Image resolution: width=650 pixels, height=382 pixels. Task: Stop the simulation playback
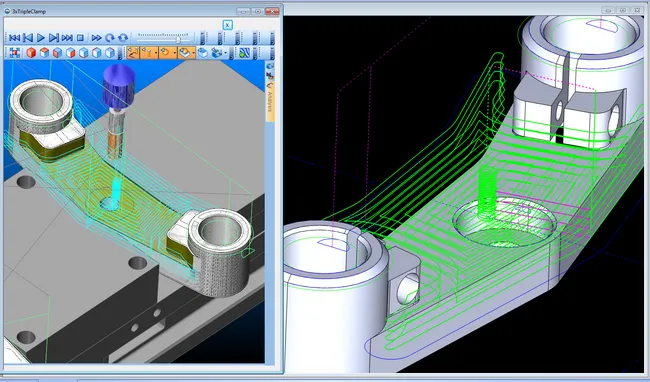(x=80, y=38)
